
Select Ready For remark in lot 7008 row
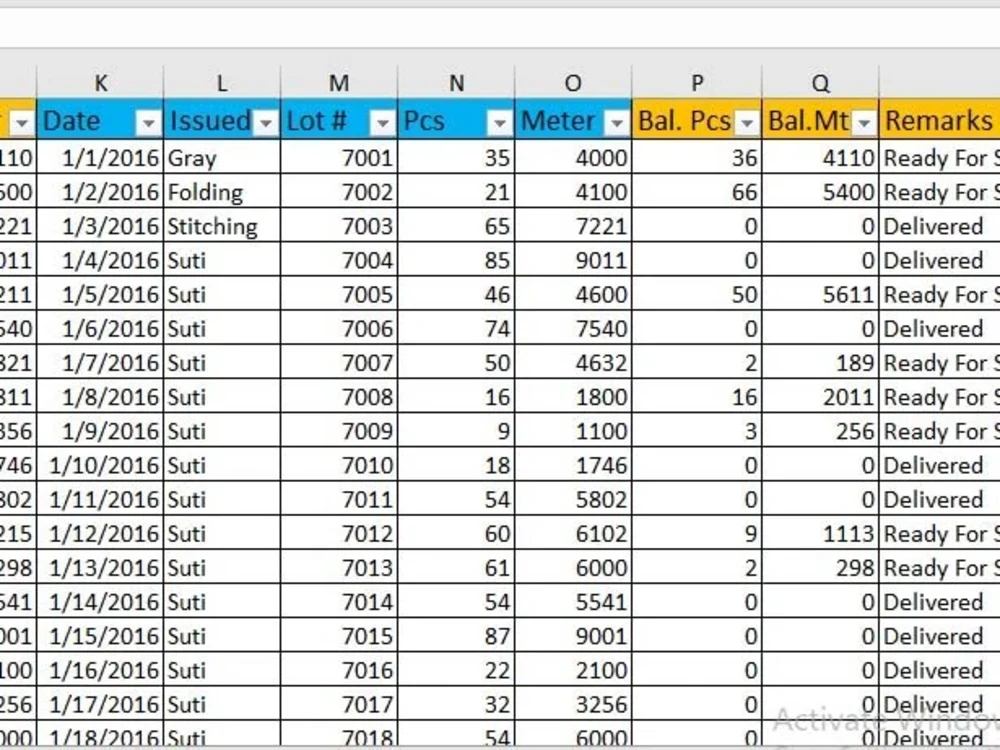pyautogui.click(x=939, y=397)
